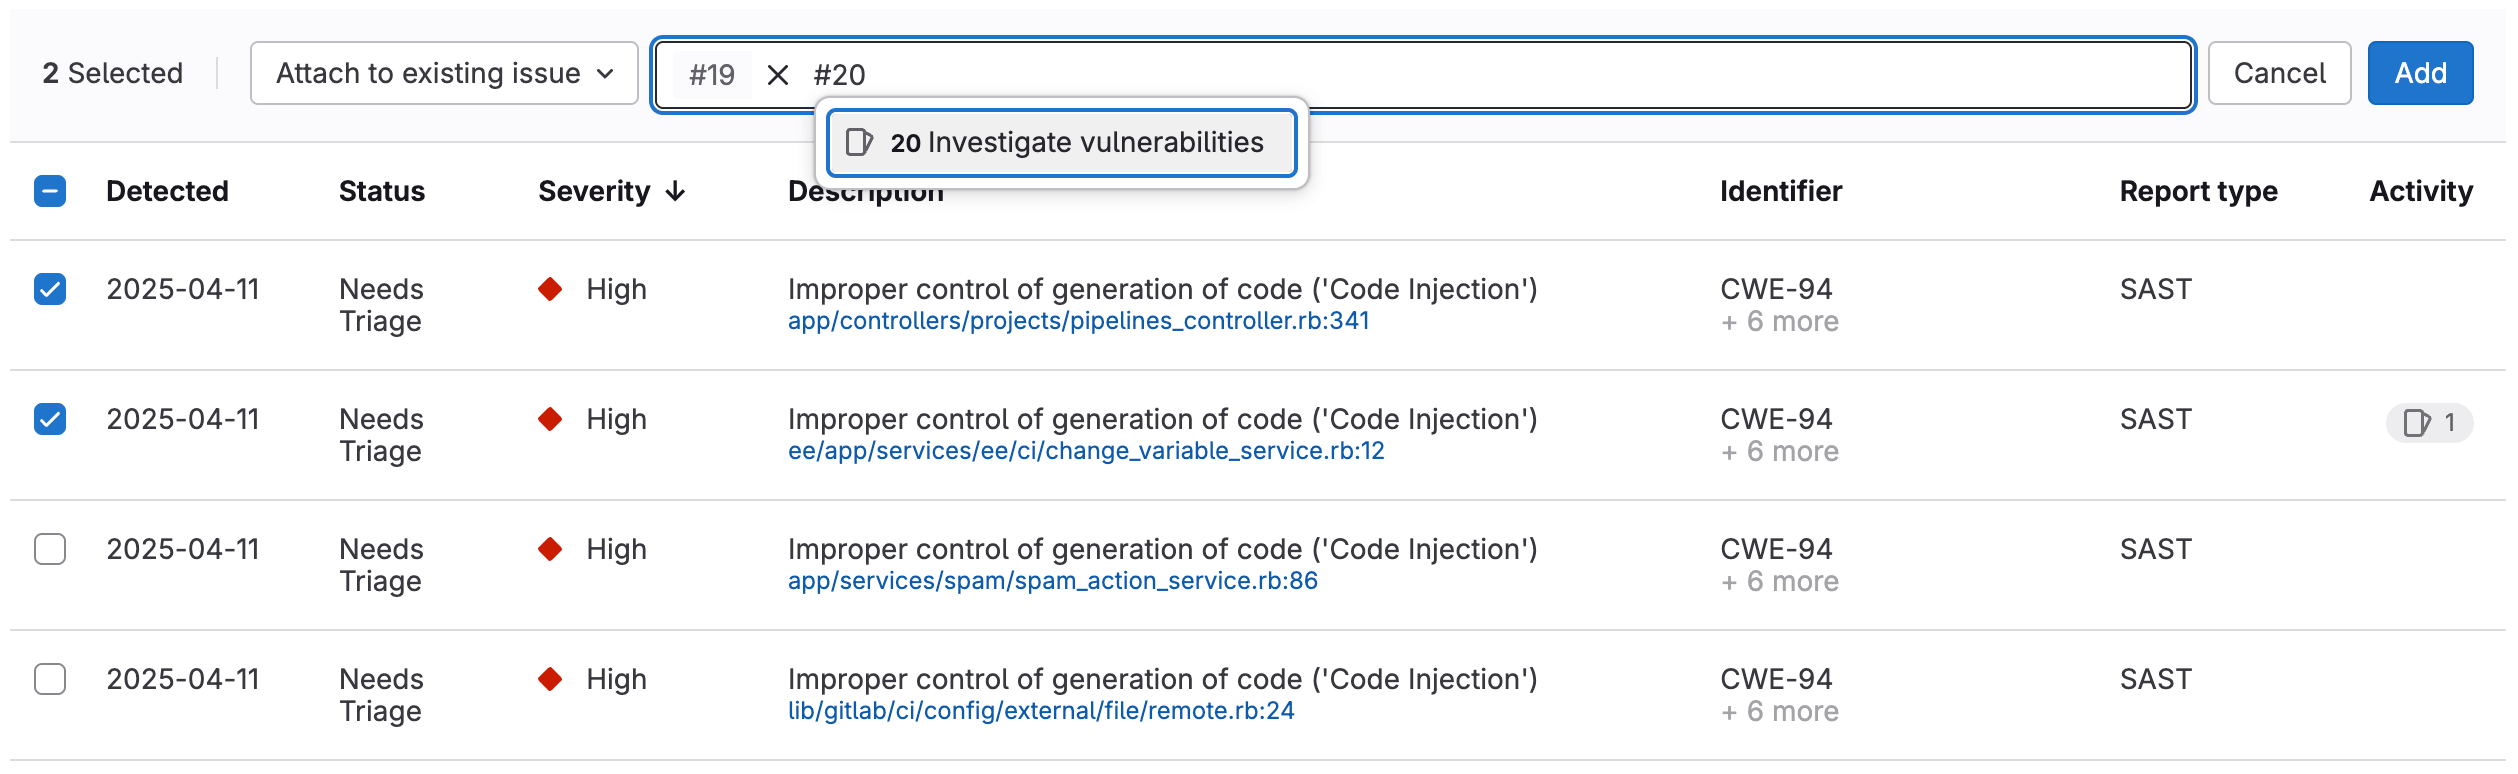Click the Cancel button
Viewport: 2518px width, 774px height.
click(x=2279, y=72)
